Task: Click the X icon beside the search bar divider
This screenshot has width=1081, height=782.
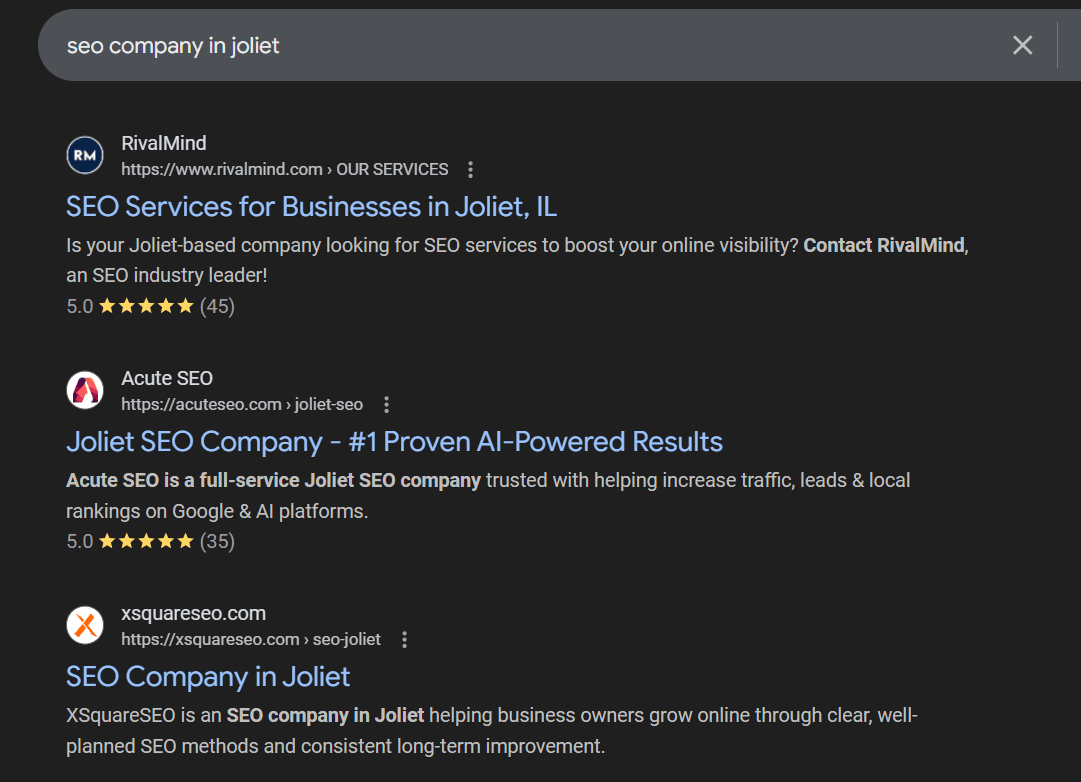Action: click(x=1022, y=45)
